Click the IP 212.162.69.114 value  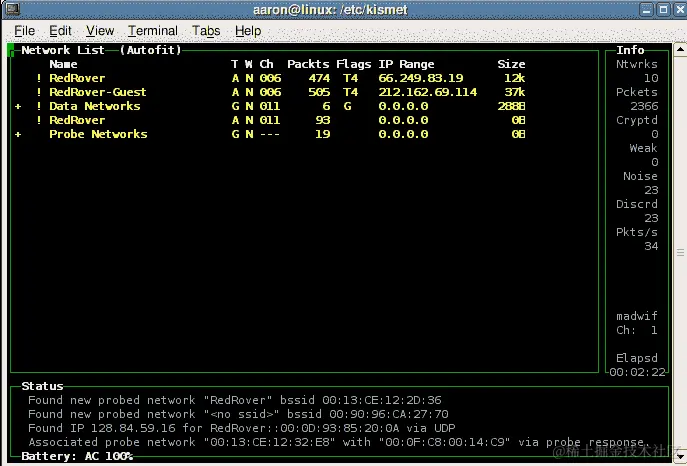[x=428, y=92]
